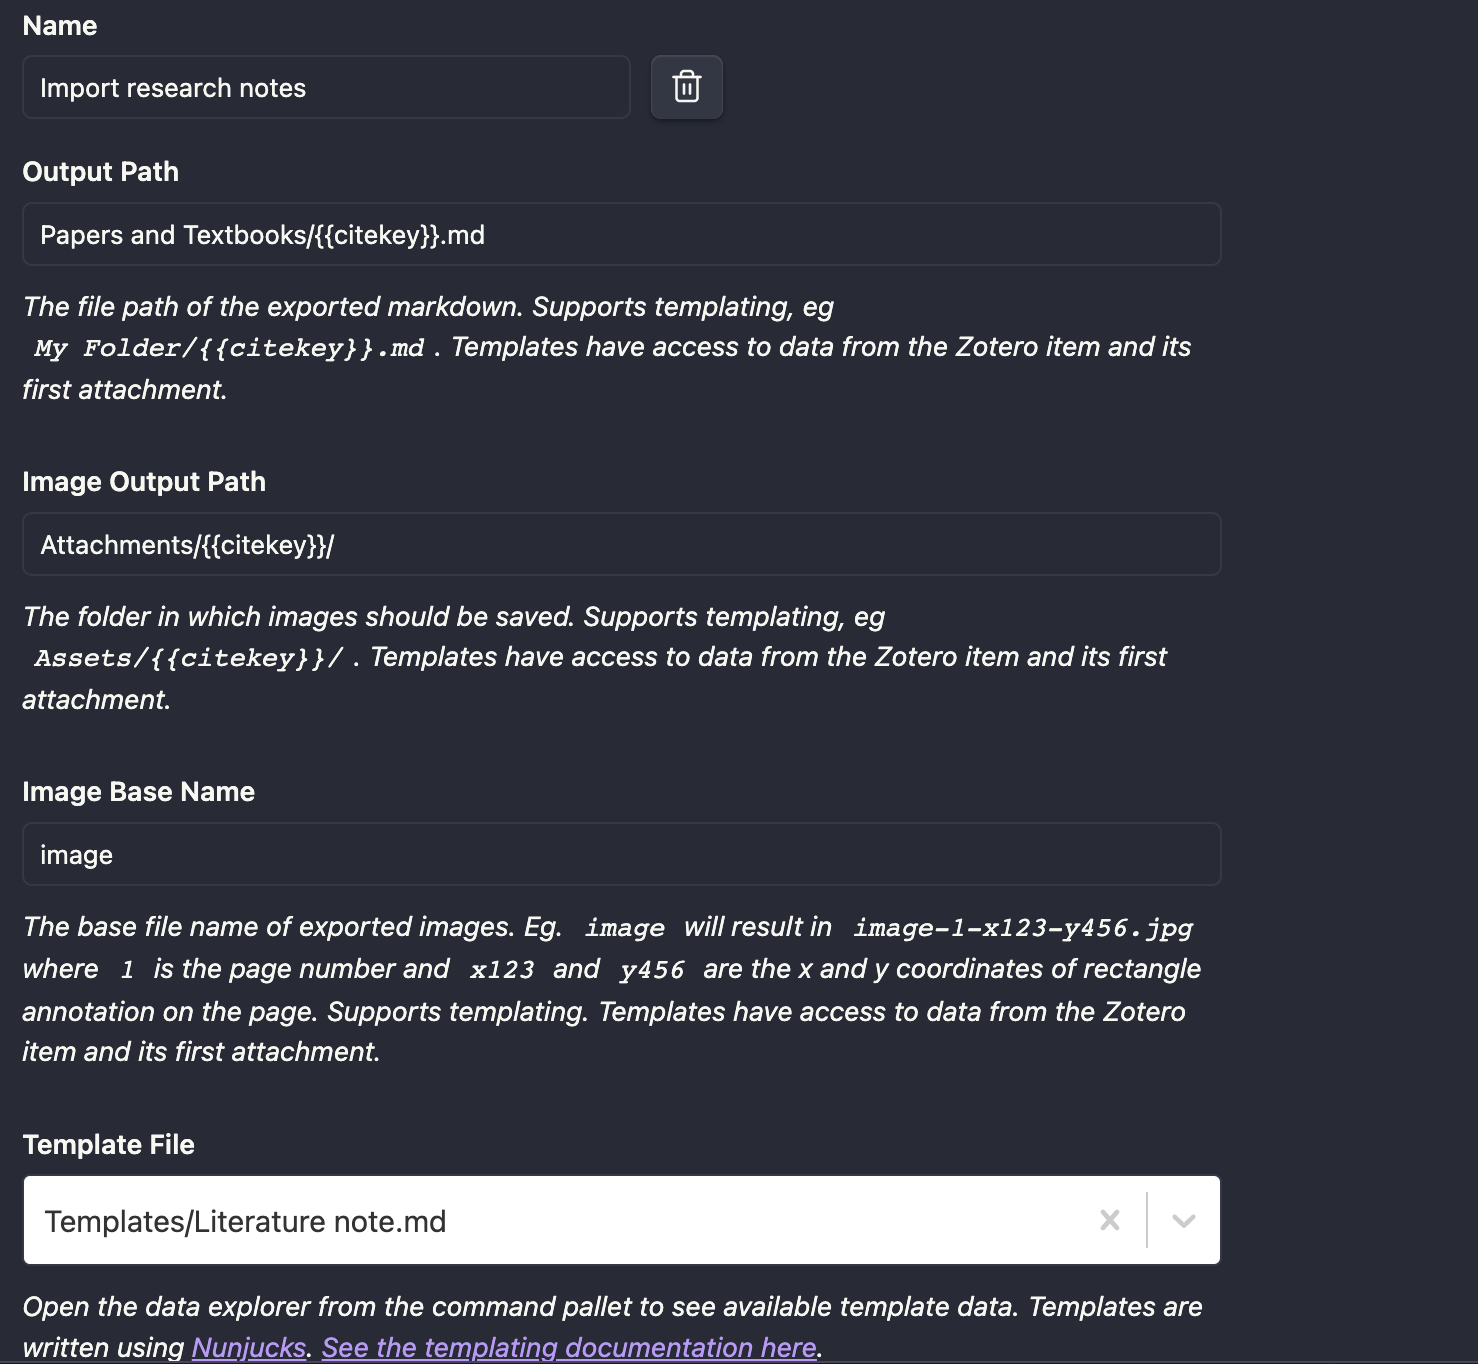Edit the Output Path field

pos(620,234)
